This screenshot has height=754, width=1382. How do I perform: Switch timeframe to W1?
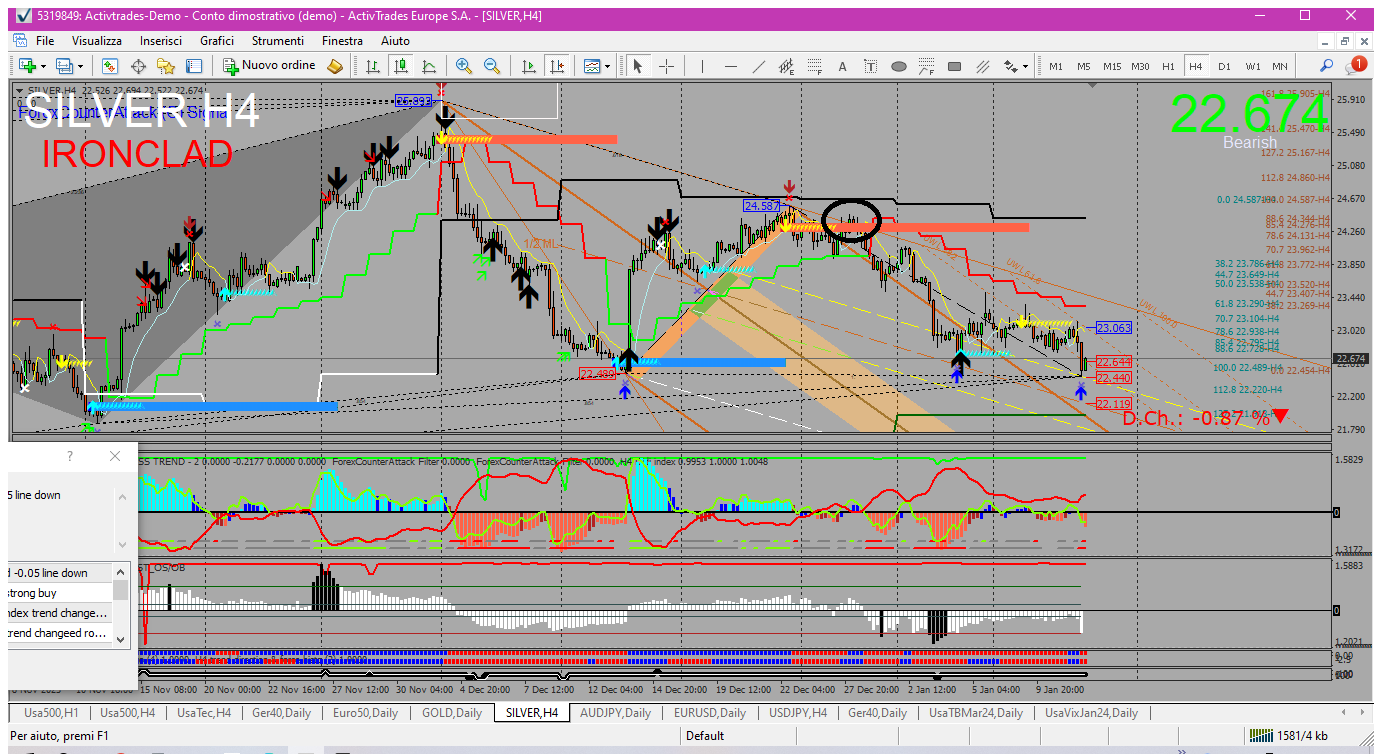(x=1252, y=66)
